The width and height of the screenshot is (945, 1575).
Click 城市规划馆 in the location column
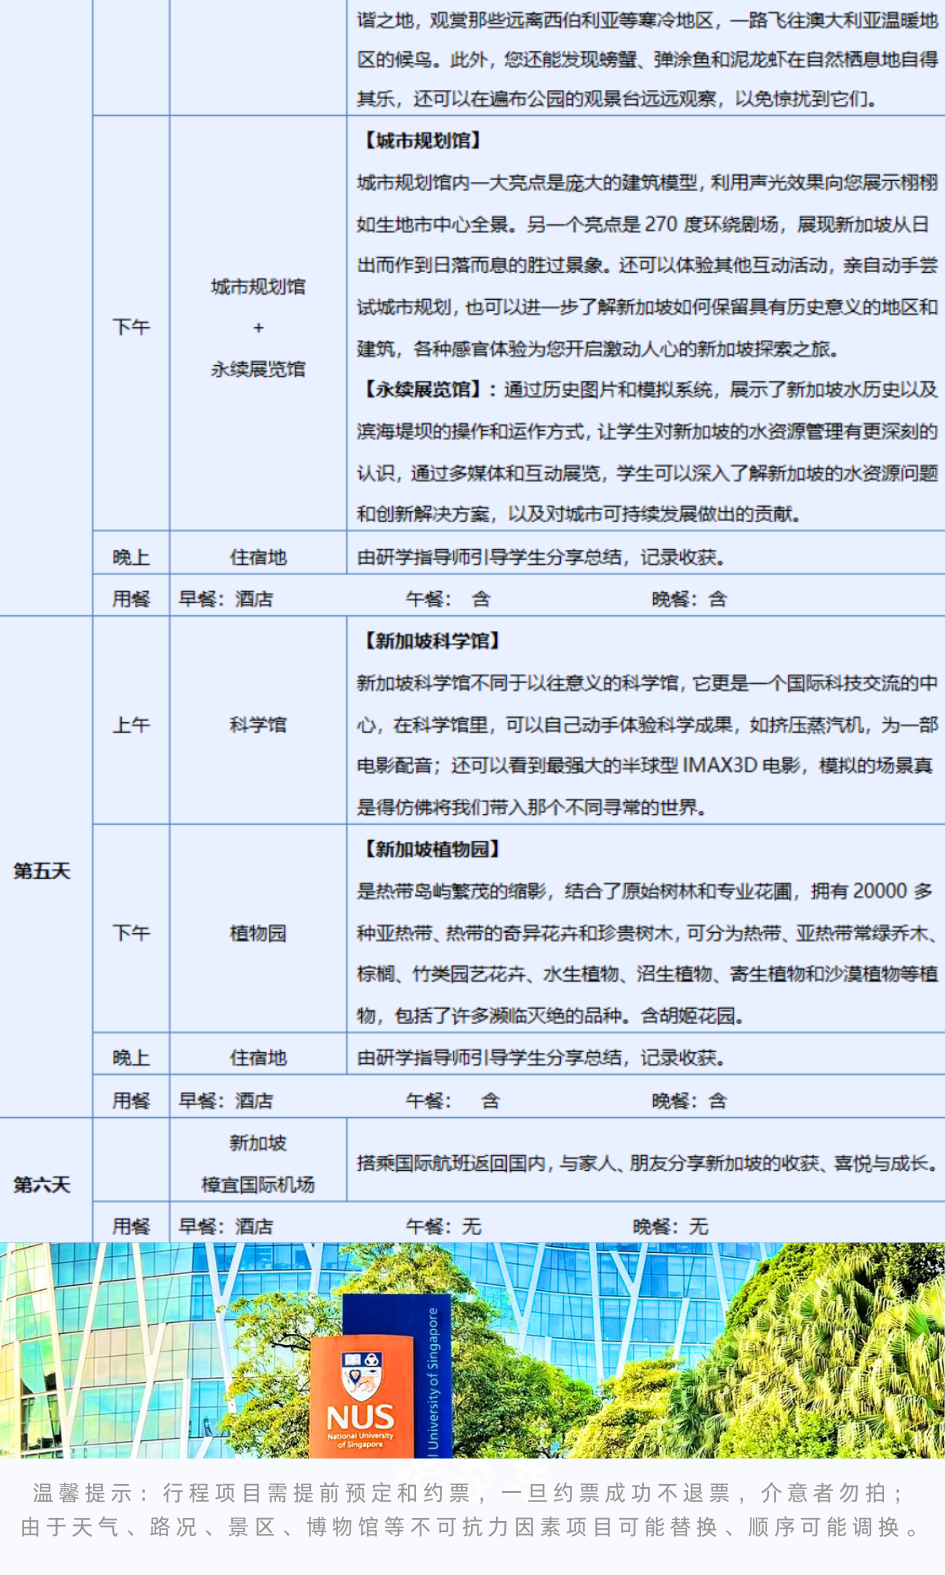pyautogui.click(x=258, y=287)
